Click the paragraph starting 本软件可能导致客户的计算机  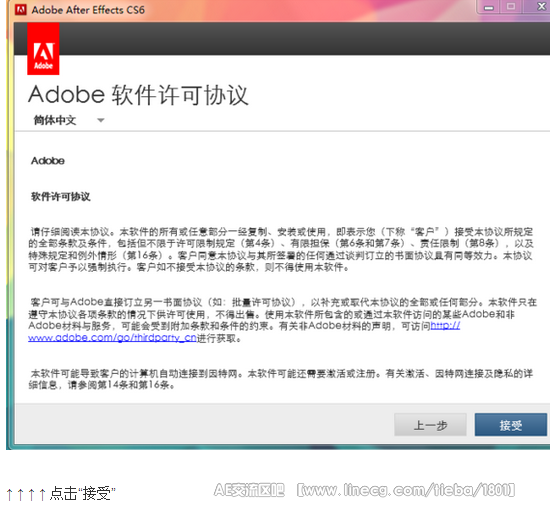tap(281, 379)
